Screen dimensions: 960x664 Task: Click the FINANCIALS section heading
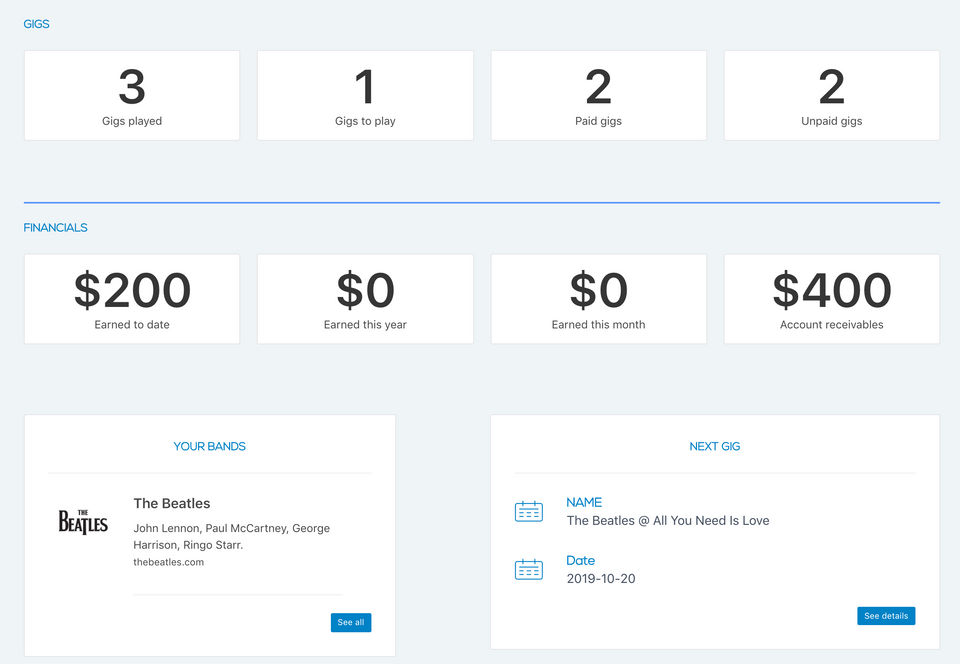pyautogui.click(x=55, y=228)
